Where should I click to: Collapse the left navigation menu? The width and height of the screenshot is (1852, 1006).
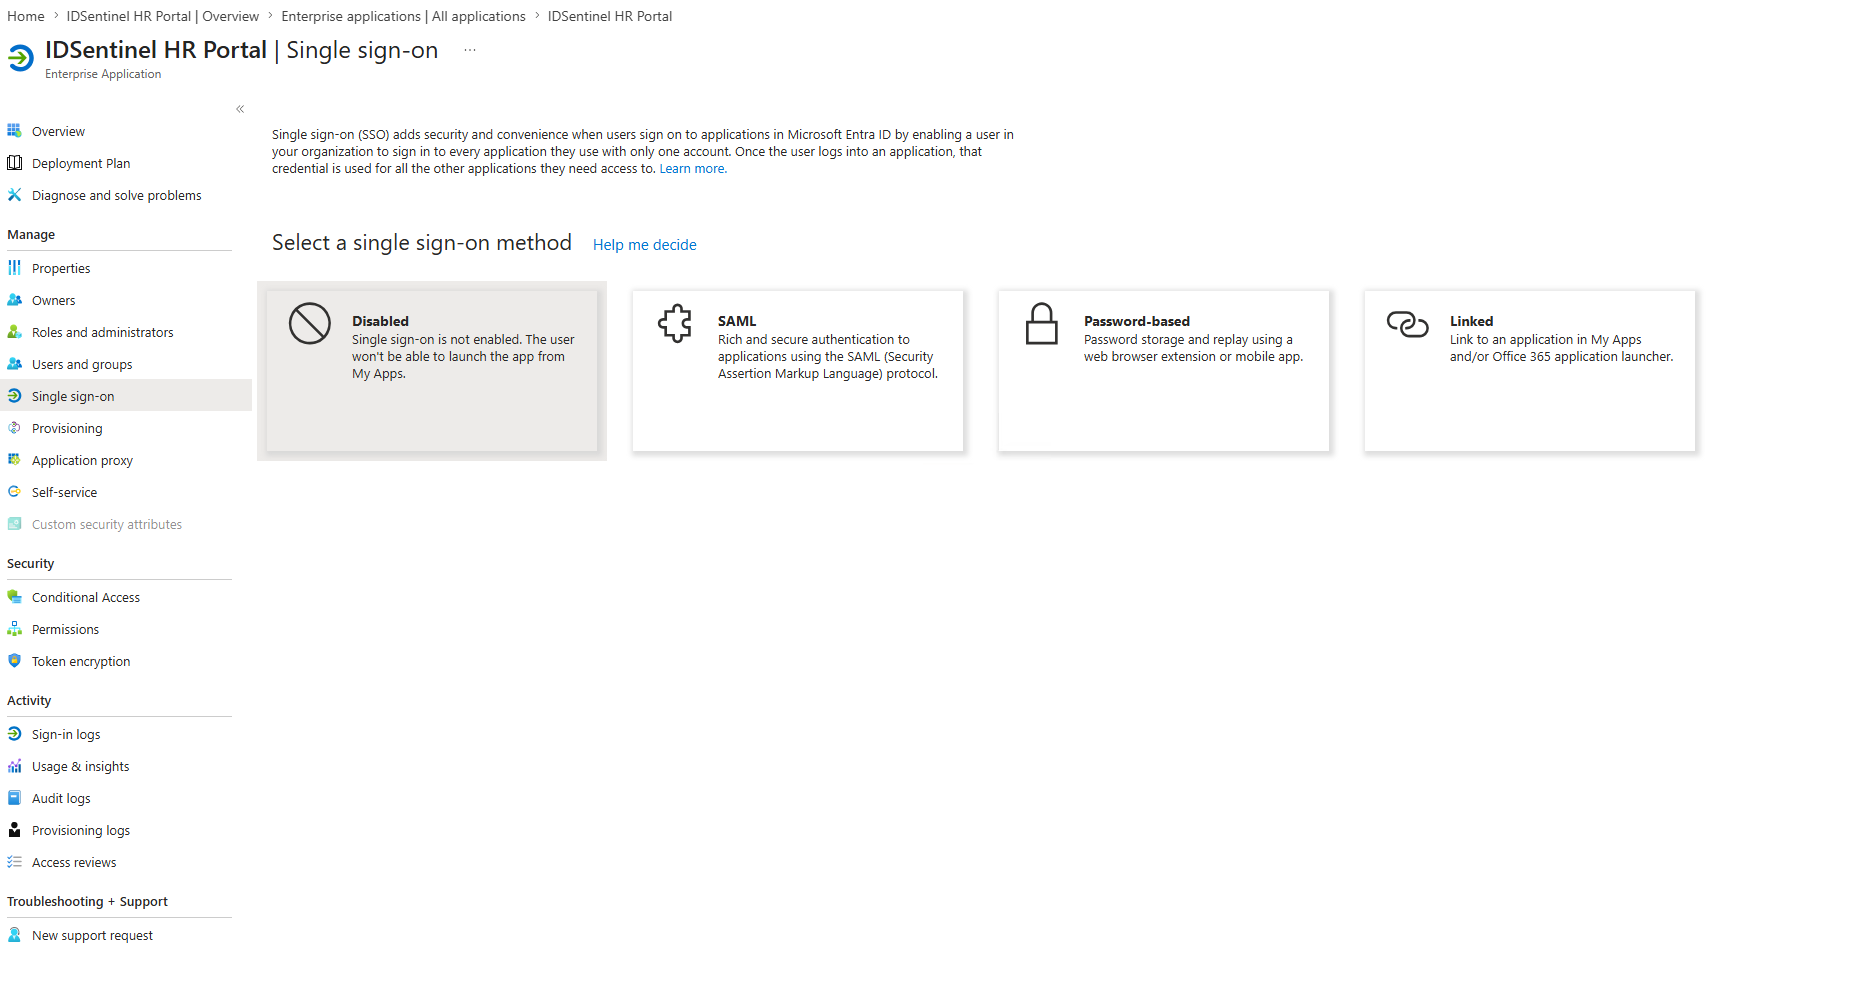240,109
